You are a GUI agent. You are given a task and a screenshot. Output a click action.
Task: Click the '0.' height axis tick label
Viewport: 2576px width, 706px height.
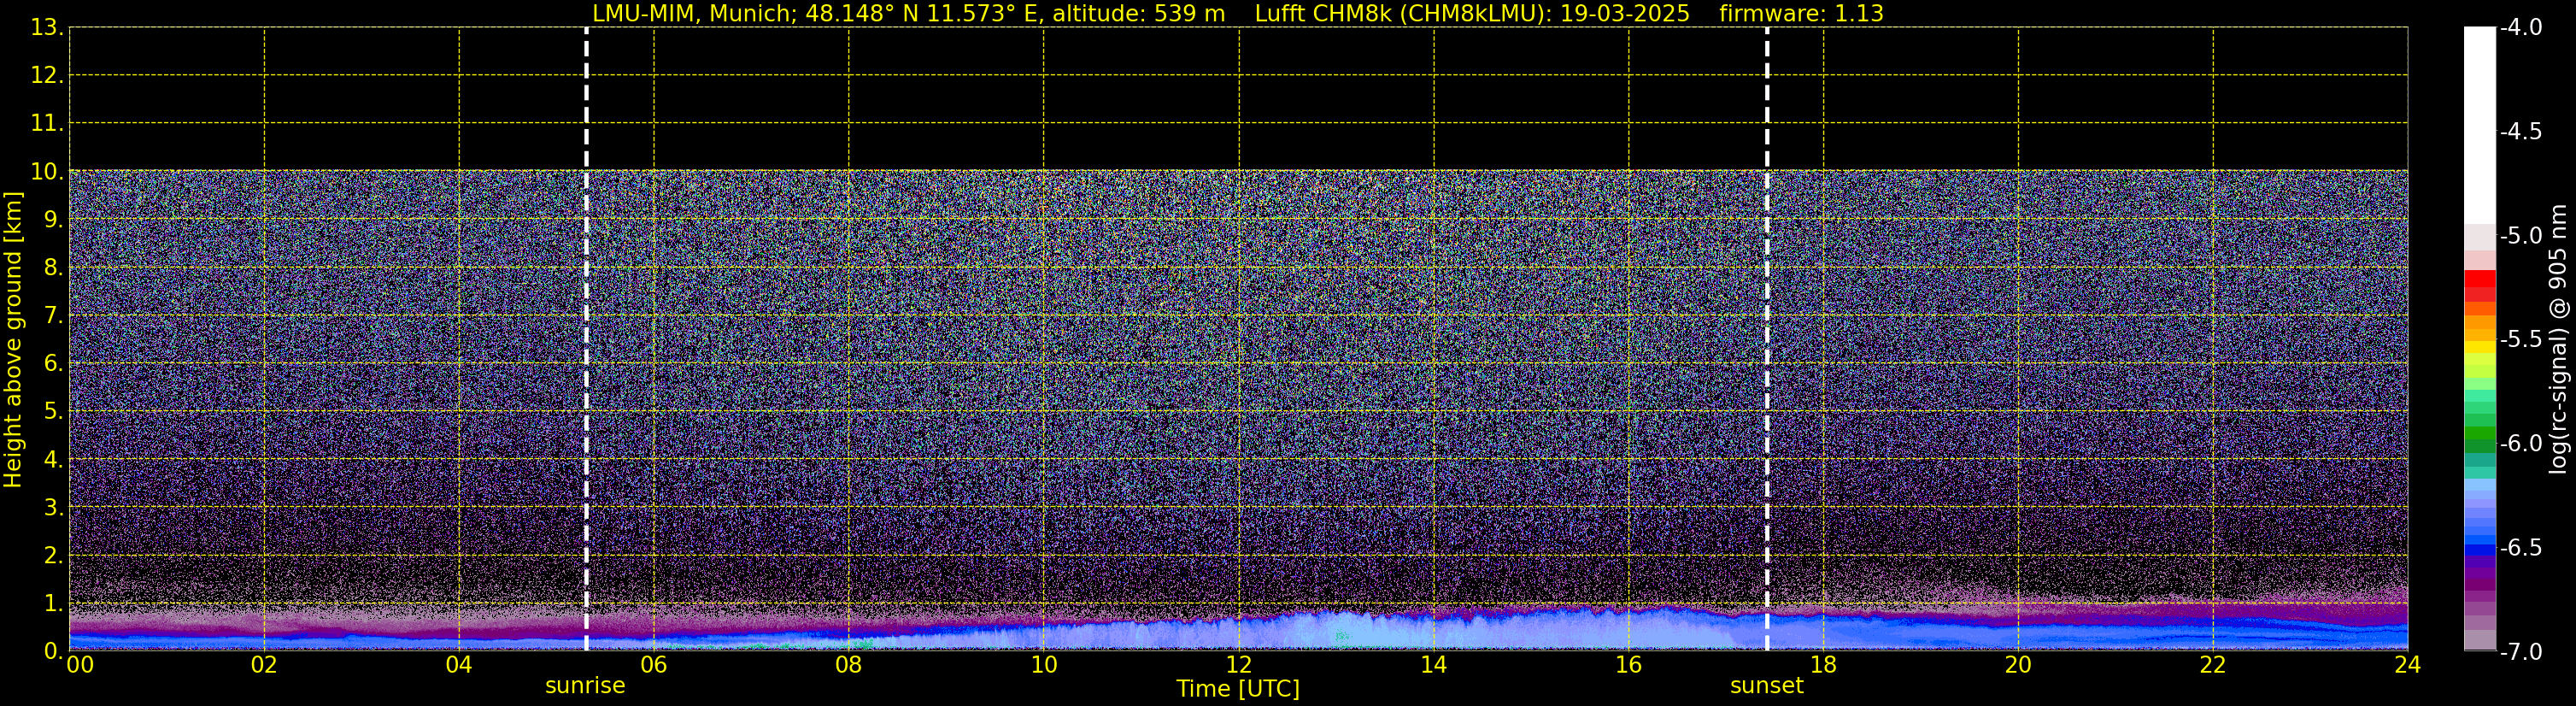tap(53, 651)
